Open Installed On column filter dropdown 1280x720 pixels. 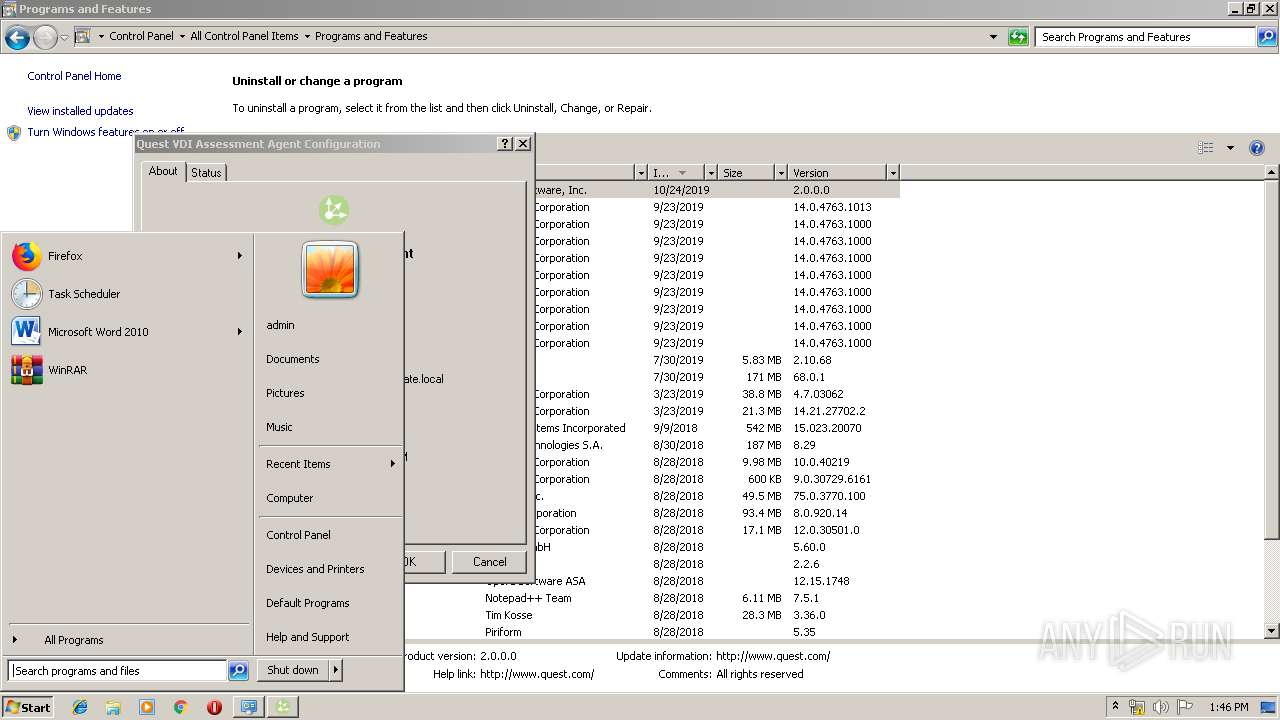pos(711,173)
